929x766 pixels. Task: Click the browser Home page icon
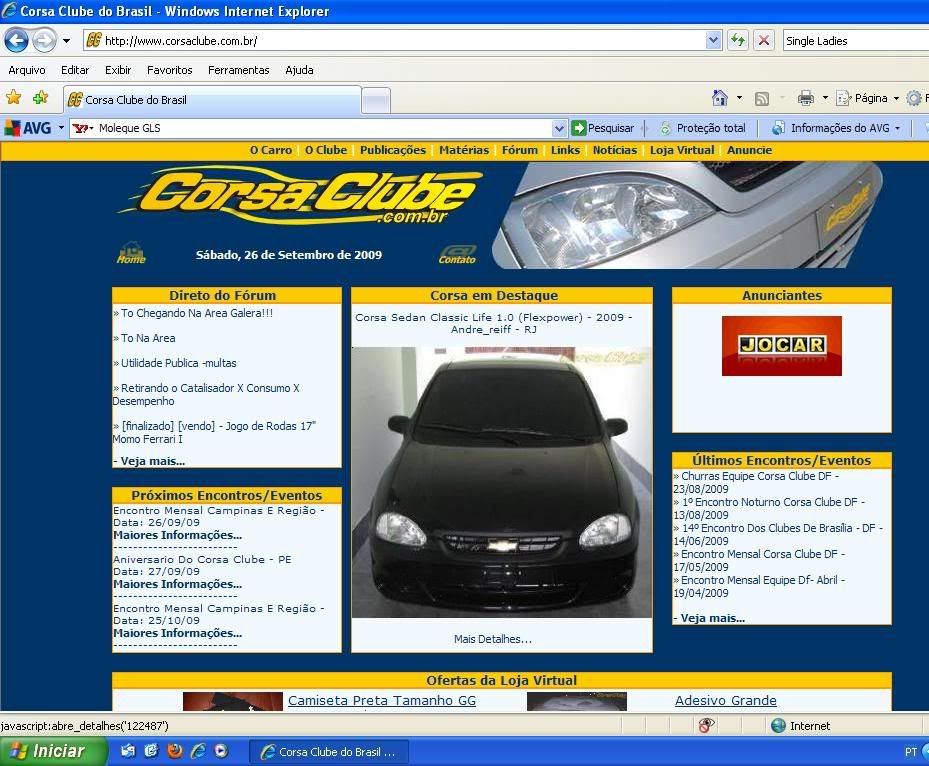pos(720,98)
